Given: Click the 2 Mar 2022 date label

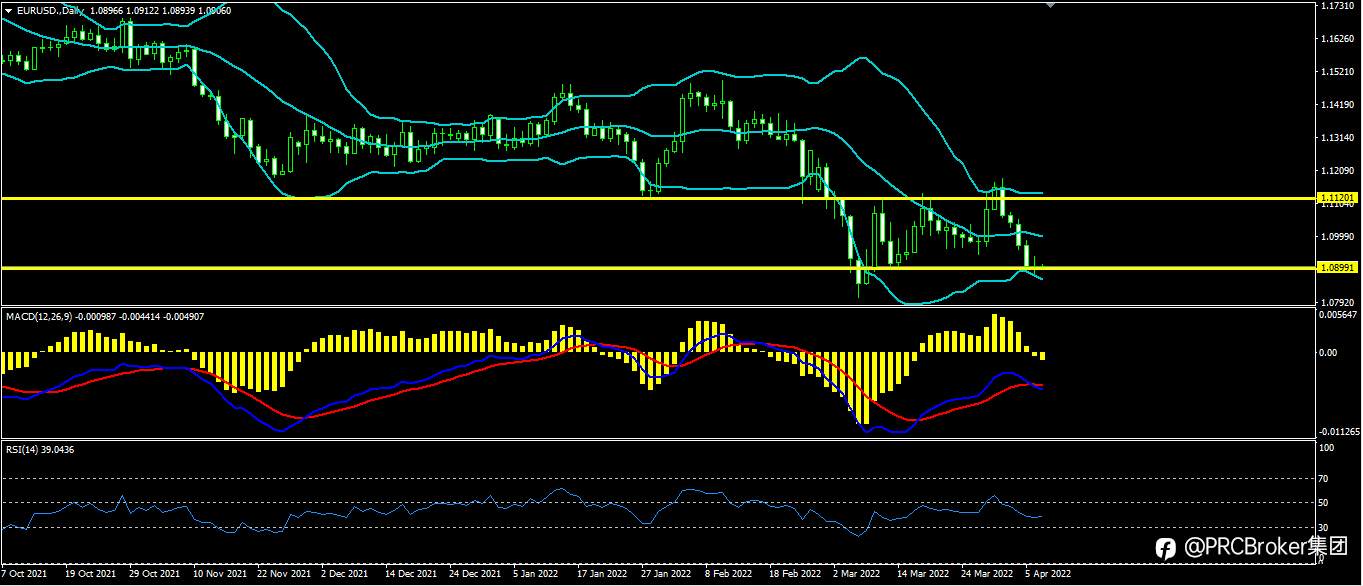Looking at the screenshot, I should 856,575.
